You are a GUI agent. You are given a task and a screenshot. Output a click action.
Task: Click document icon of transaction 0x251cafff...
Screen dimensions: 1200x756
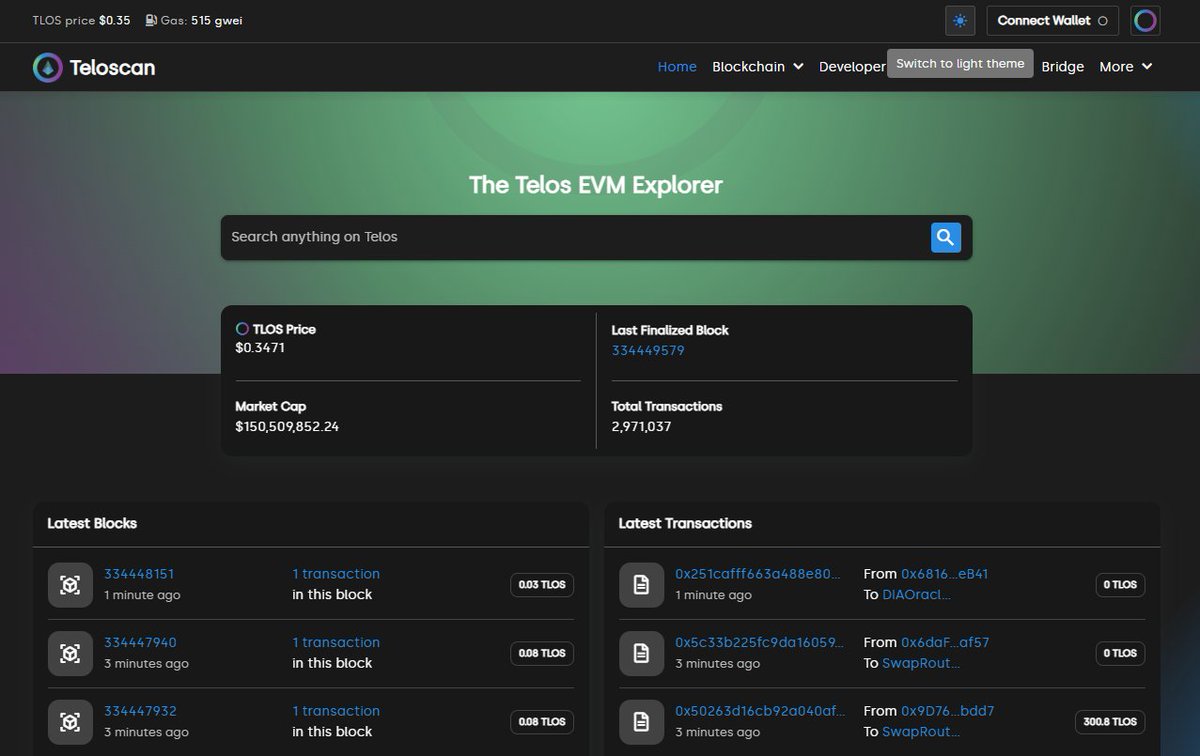(x=641, y=585)
